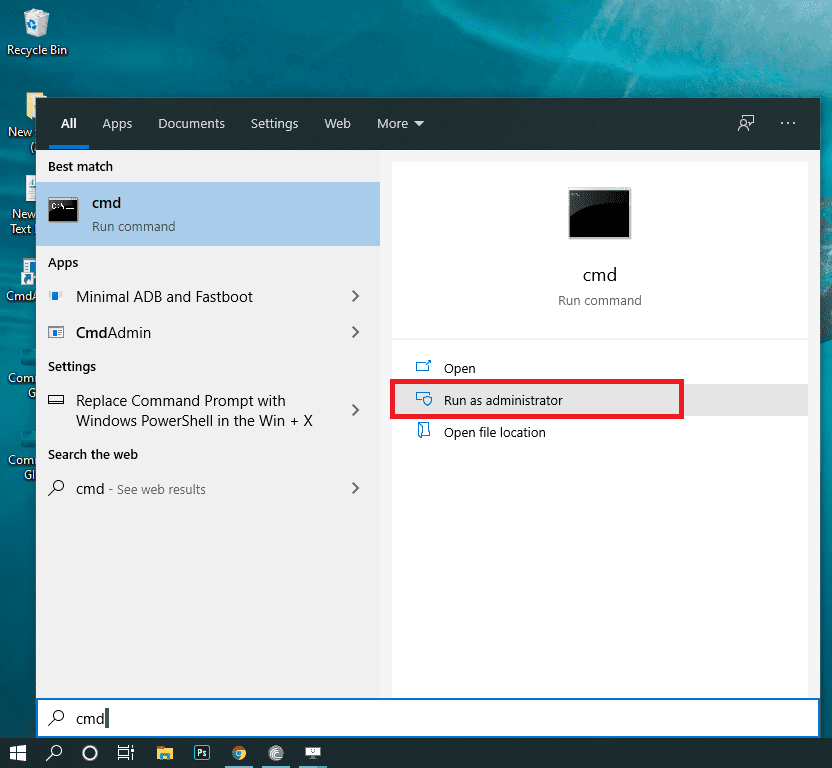Expand the CmdAdmin result arrow
Image resolution: width=832 pixels, height=768 pixels.
point(355,332)
